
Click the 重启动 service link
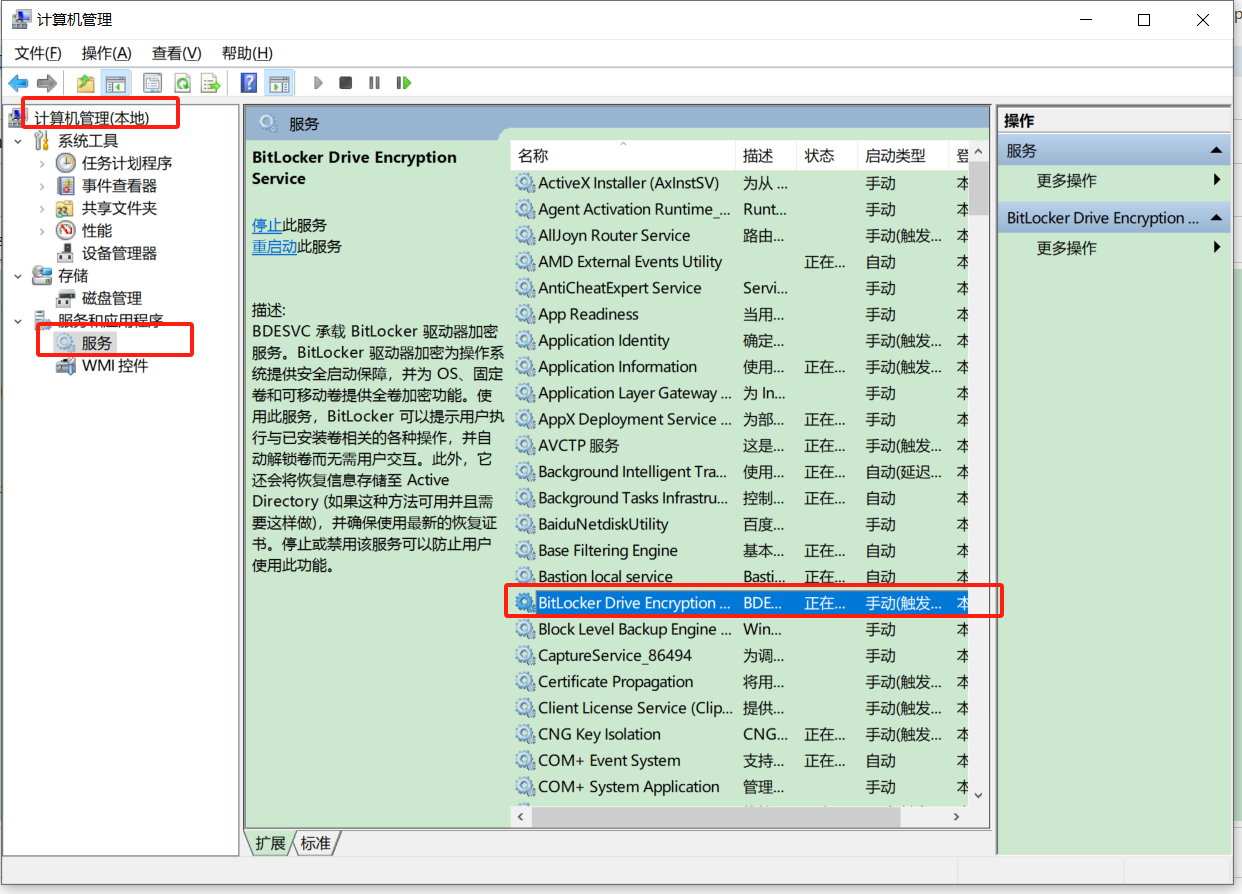[274, 246]
